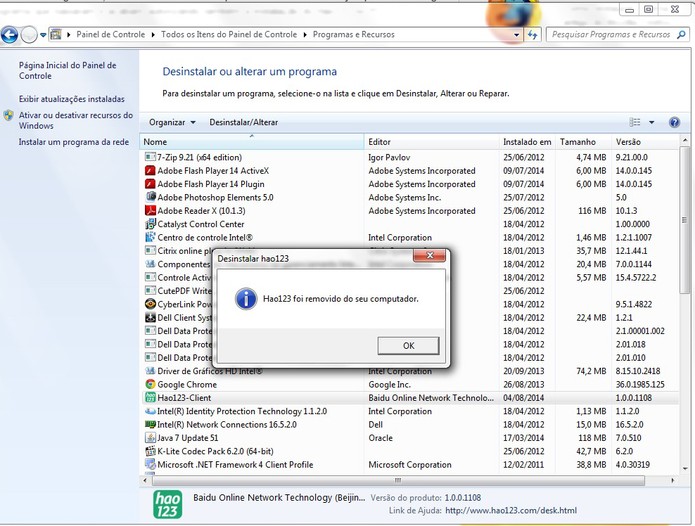Click the refresh icon beside address bar
Image resolution: width=695 pixels, height=526 pixels.
pyautogui.click(x=533, y=35)
